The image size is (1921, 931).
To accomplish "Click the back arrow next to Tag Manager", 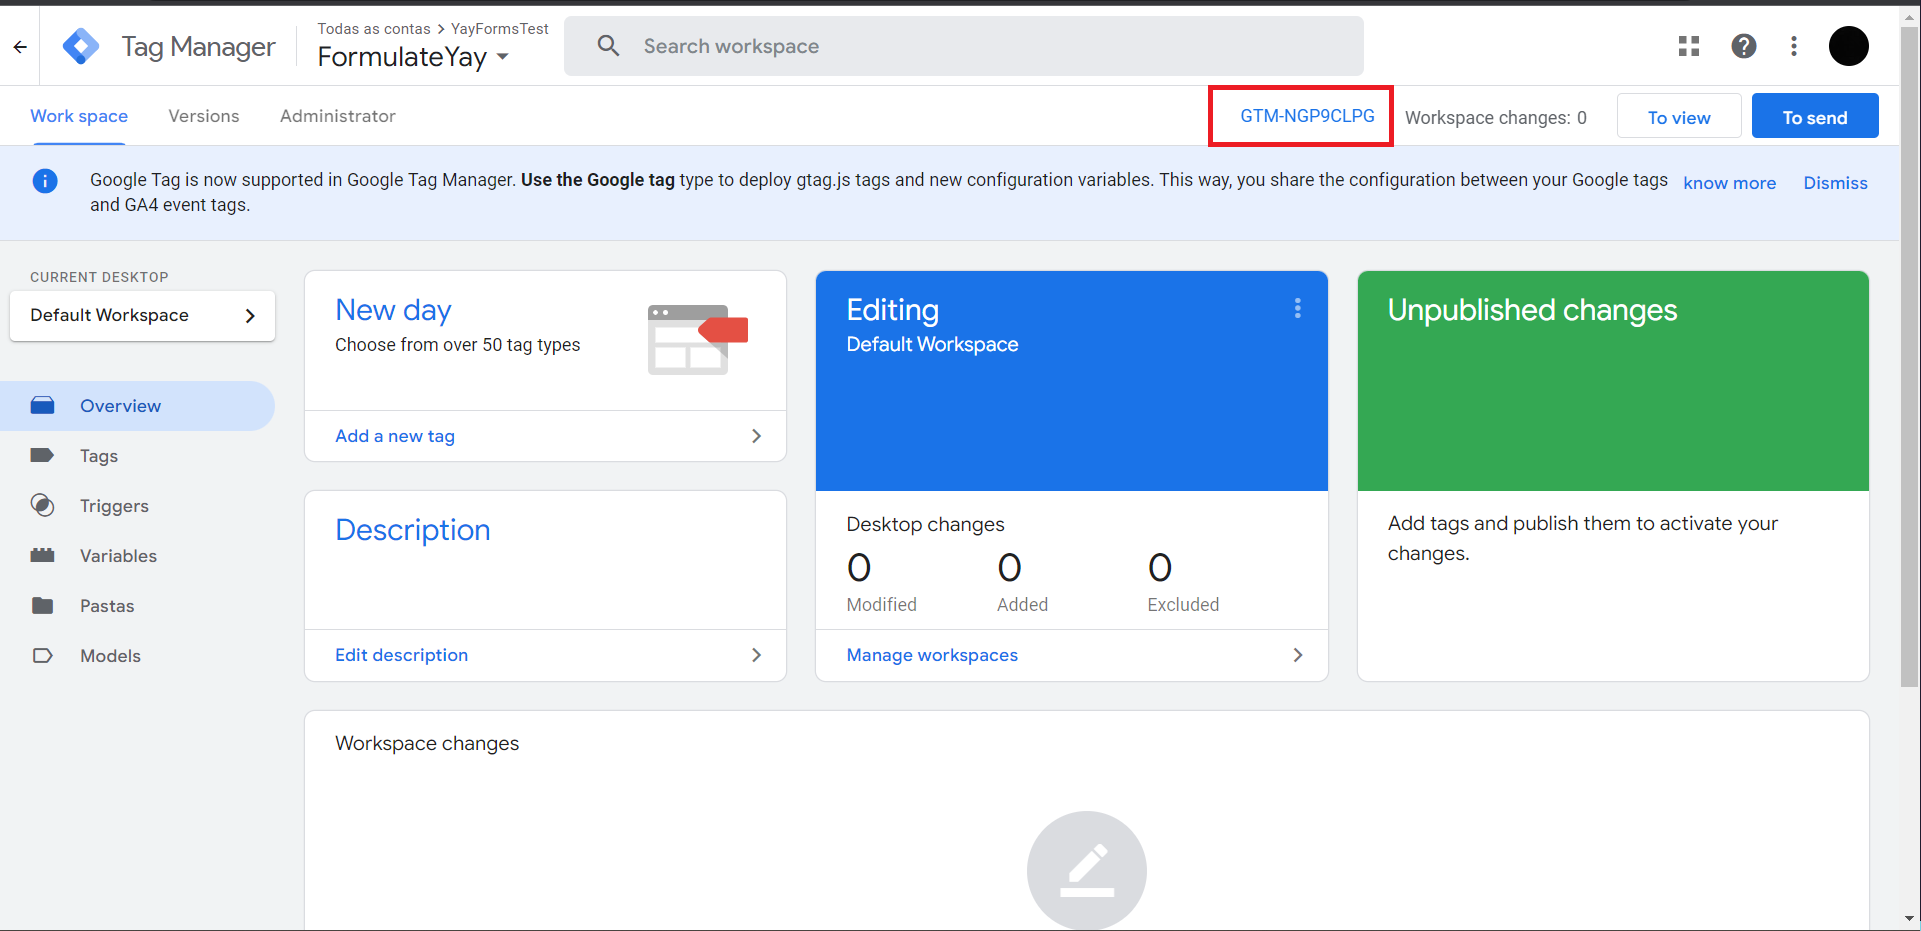I will point(19,46).
